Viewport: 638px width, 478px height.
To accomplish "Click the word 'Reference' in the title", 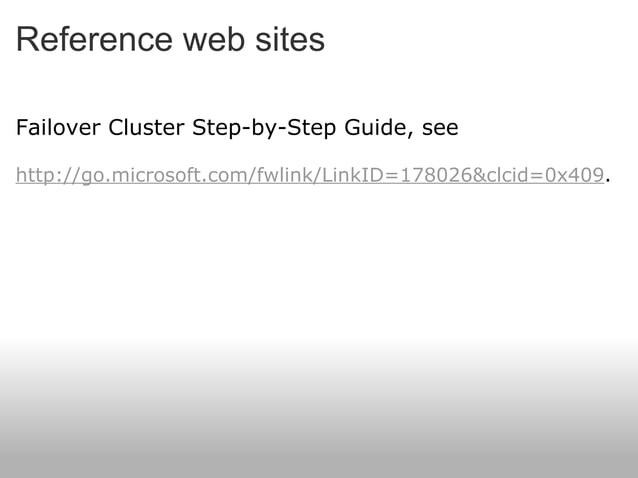I will pos(95,40).
